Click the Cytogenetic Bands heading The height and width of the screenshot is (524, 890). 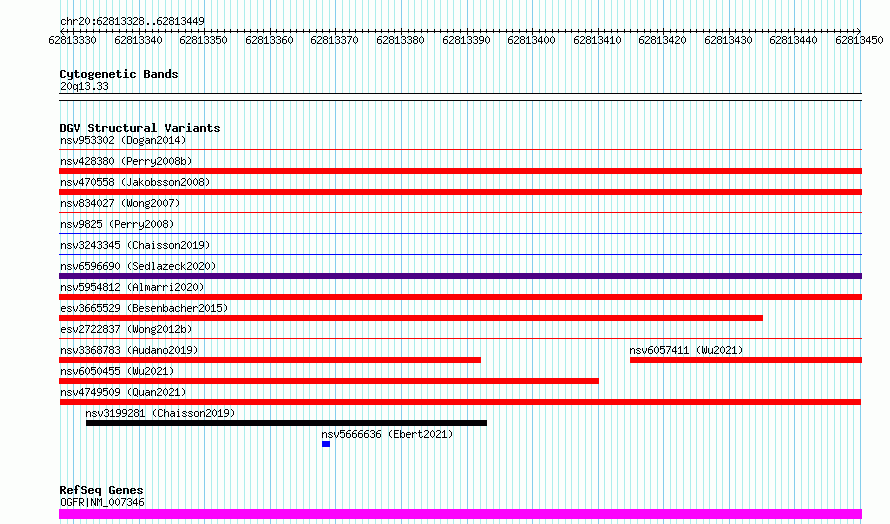tap(119, 74)
